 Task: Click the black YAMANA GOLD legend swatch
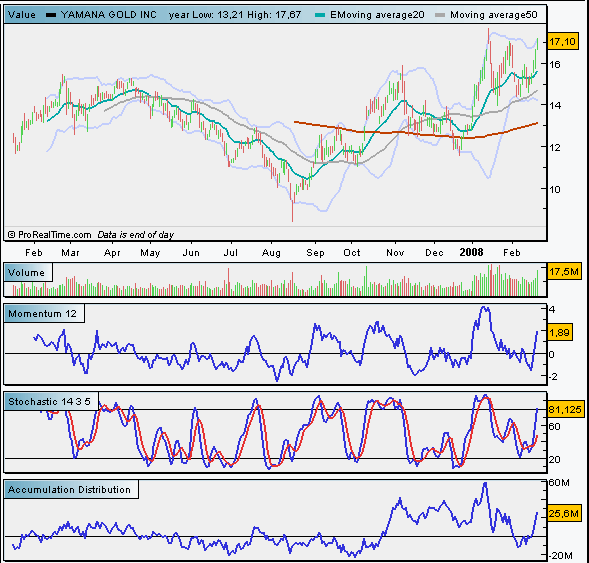click(51, 15)
